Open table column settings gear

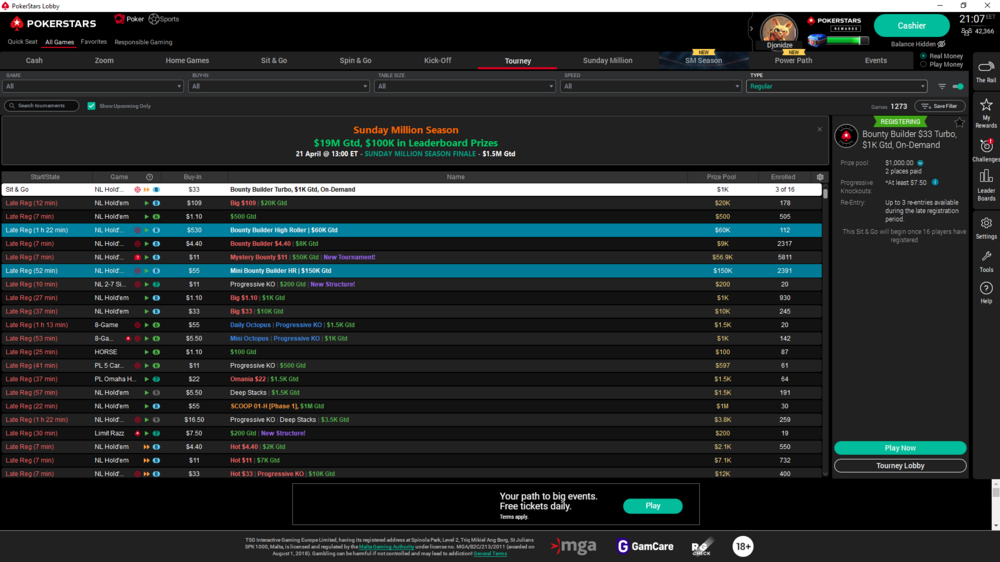click(820, 177)
